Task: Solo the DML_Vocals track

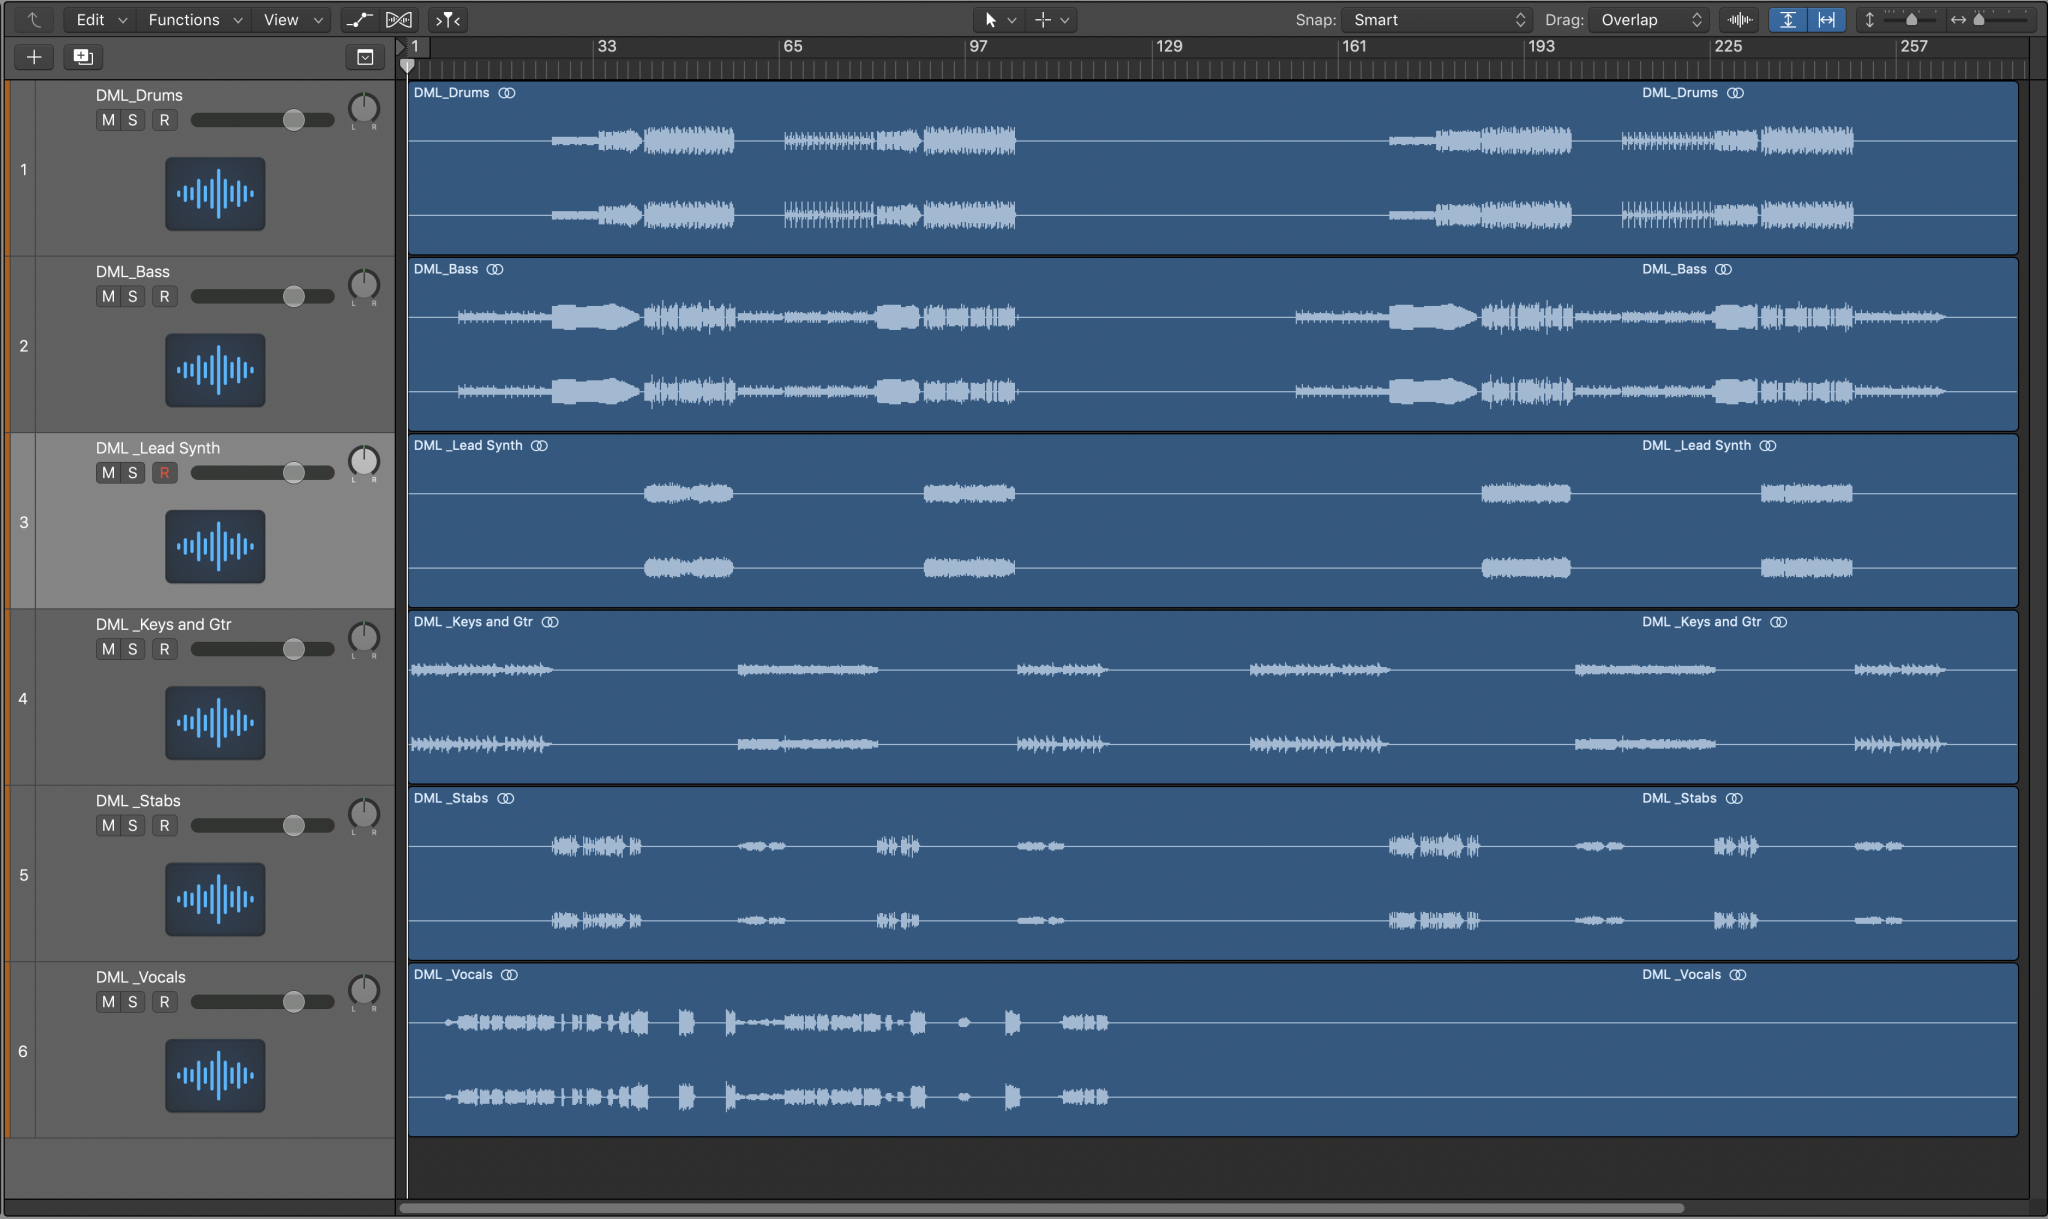Action: 132,1002
